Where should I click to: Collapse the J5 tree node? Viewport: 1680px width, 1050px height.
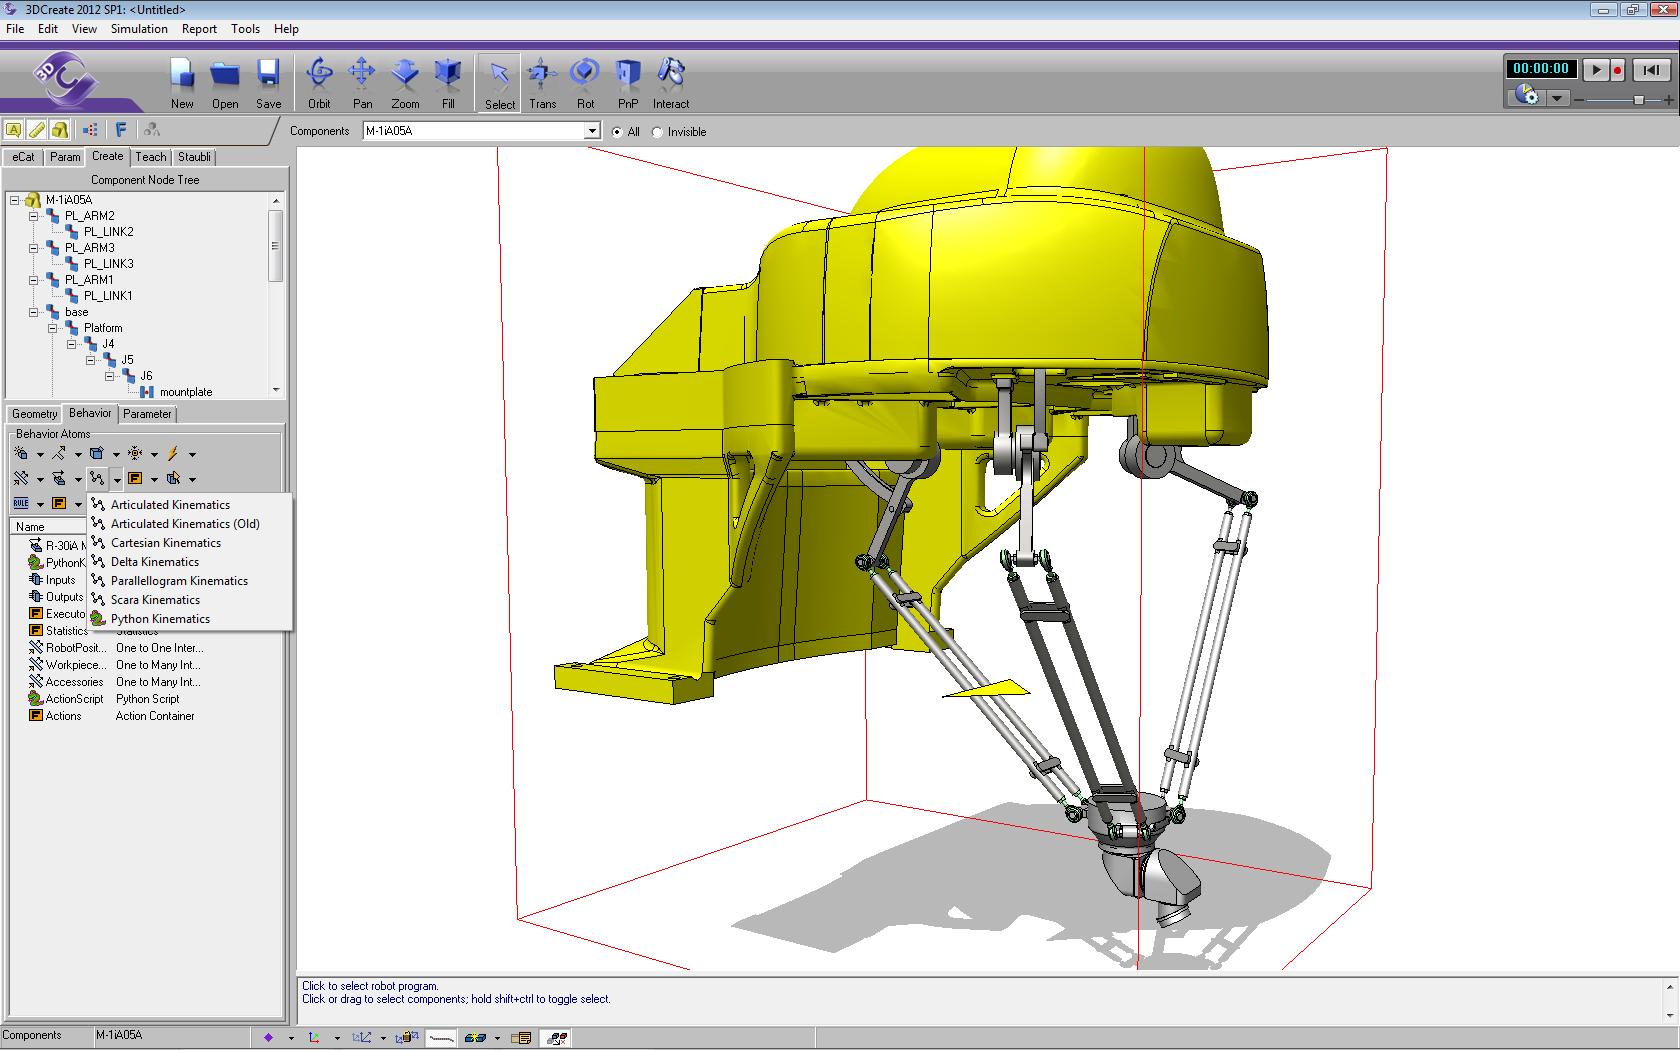click(90, 360)
